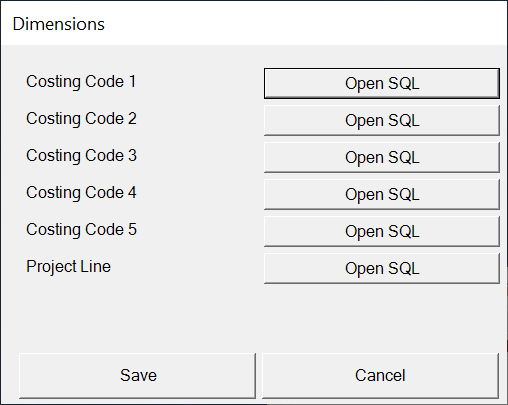Open SQL for Costing Code 2
This screenshot has width=508, height=405.
point(382,120)
